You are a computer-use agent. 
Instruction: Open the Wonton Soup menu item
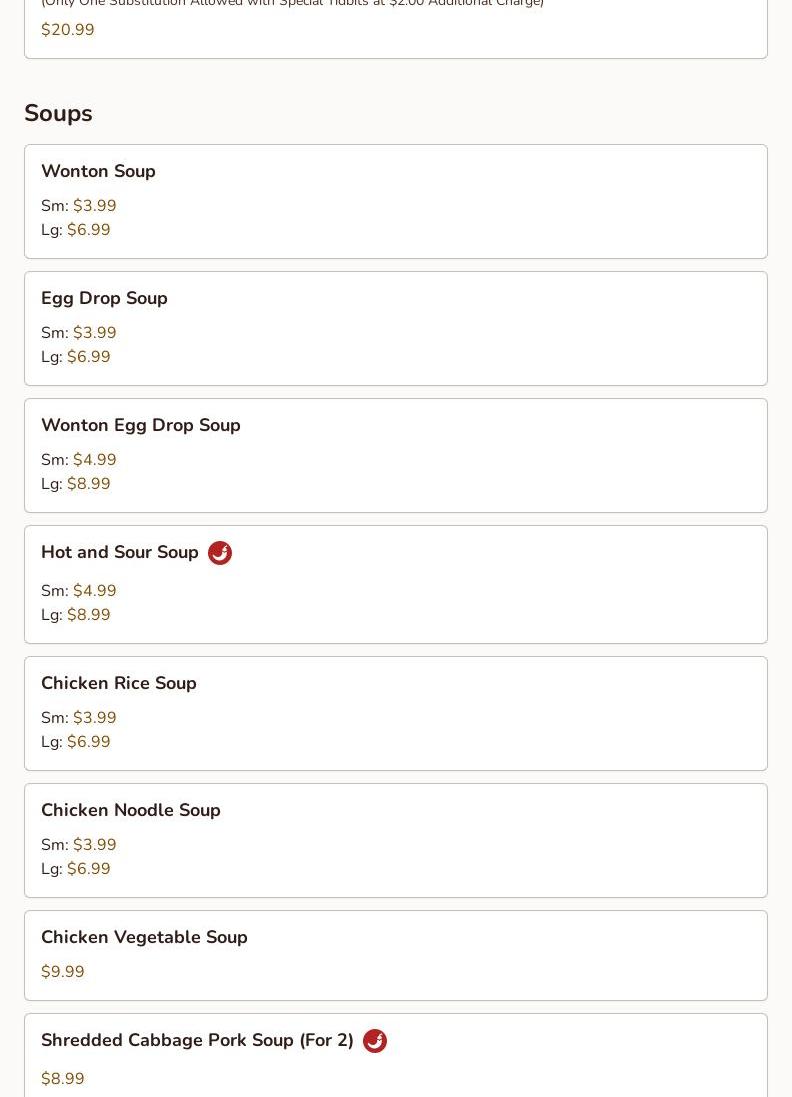pos(396,201)
